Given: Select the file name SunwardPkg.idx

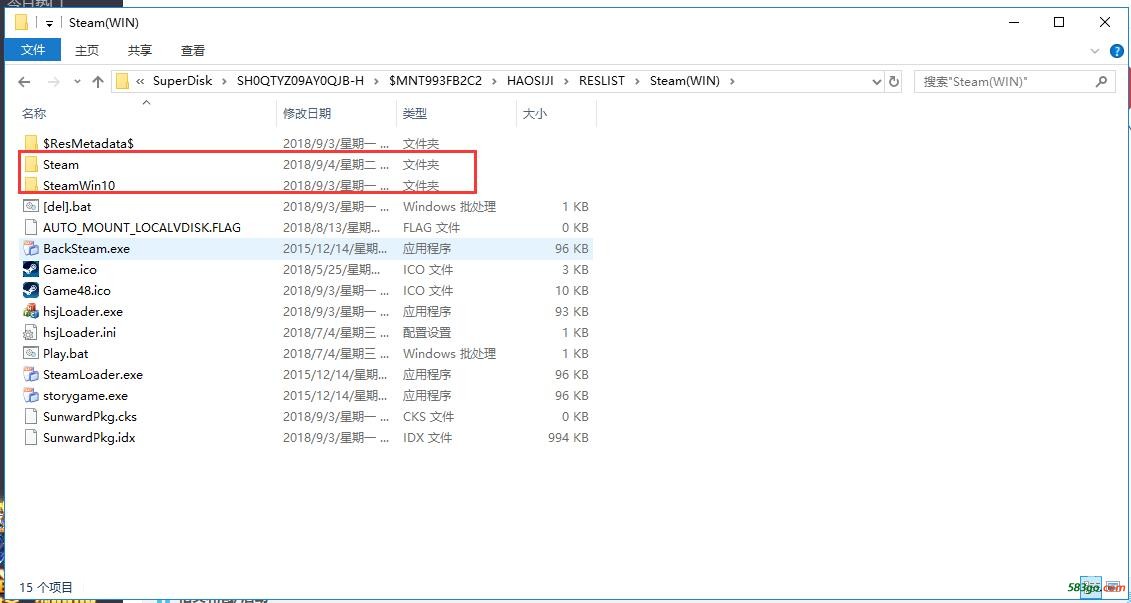Looking at the screenshot, I should (89, 437).
